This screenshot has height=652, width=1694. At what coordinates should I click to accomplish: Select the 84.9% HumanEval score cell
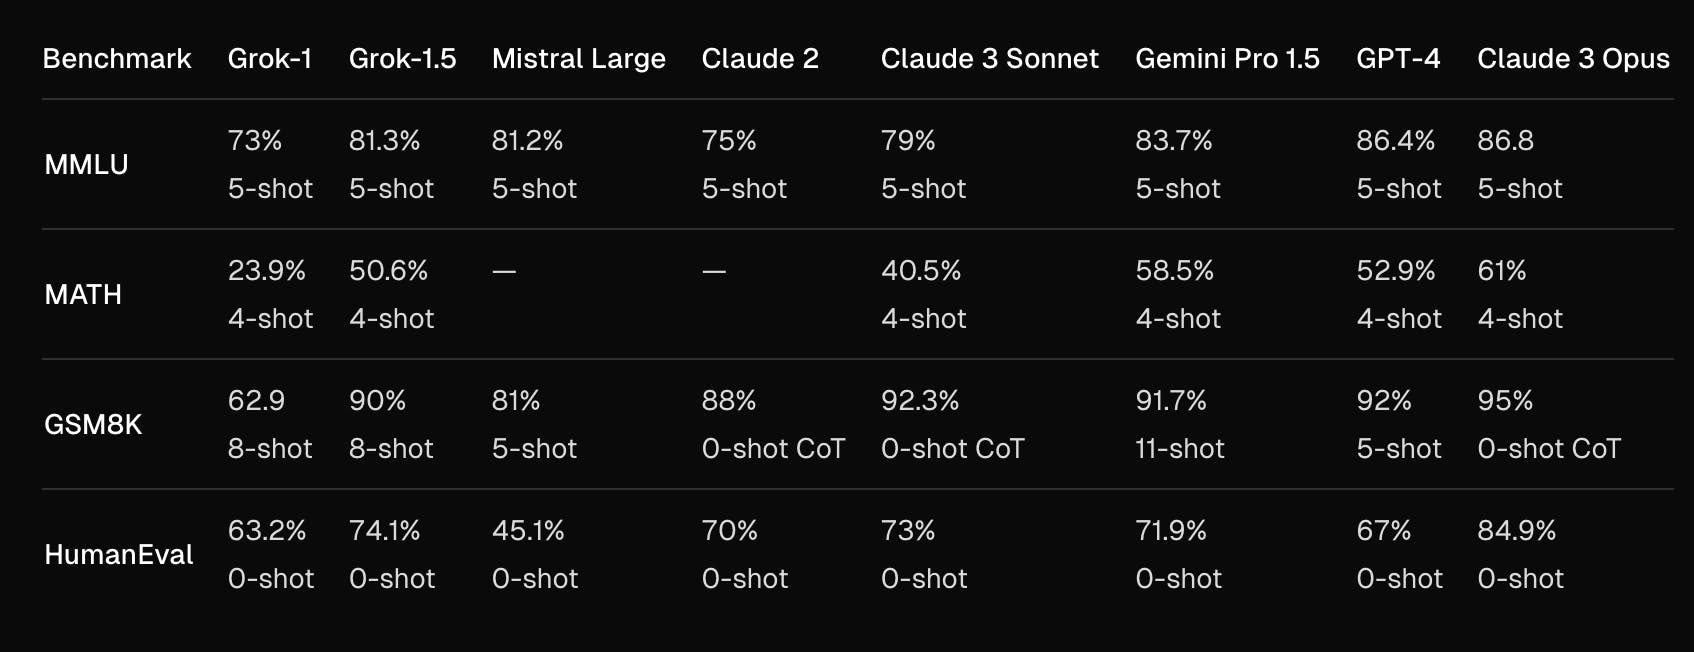(x=1516, y=531)
